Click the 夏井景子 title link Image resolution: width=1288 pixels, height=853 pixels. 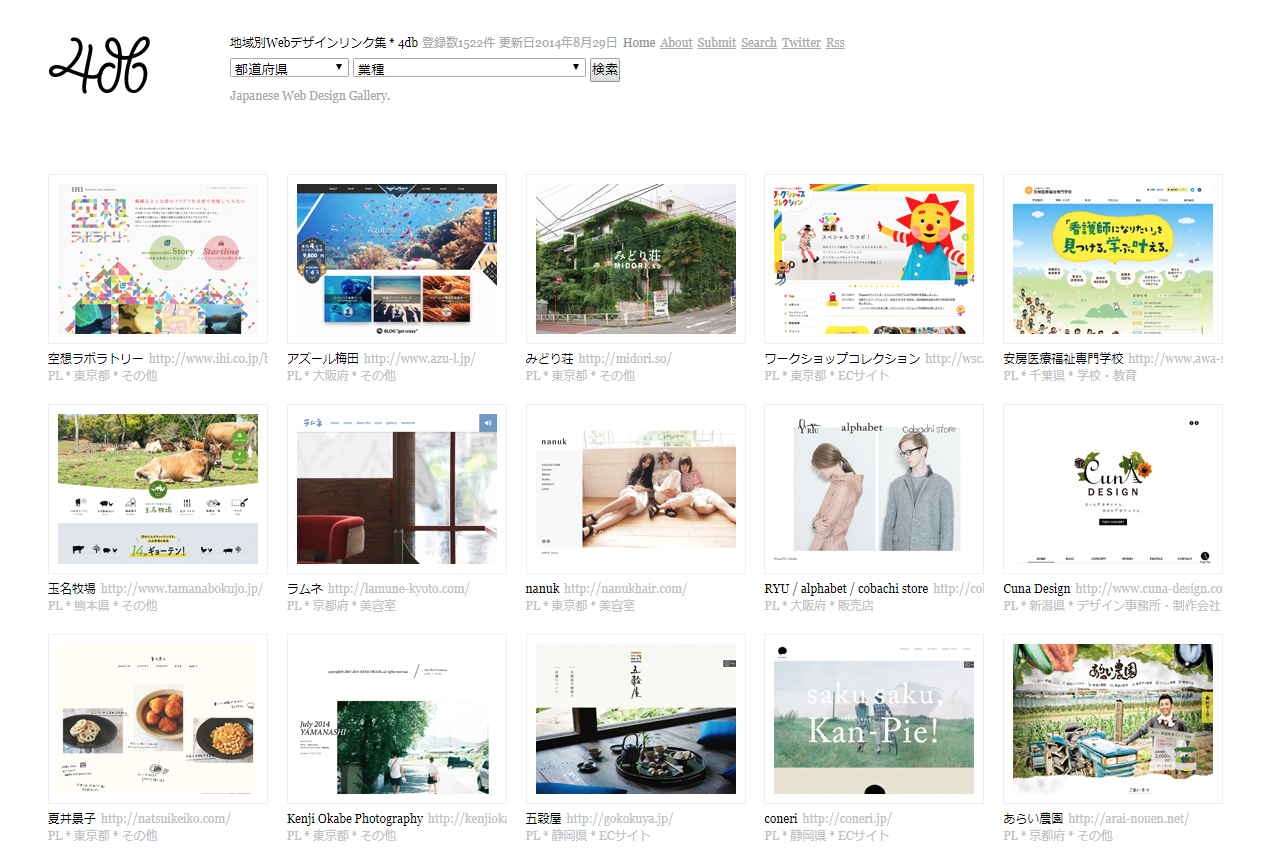[x=72, y=819]
